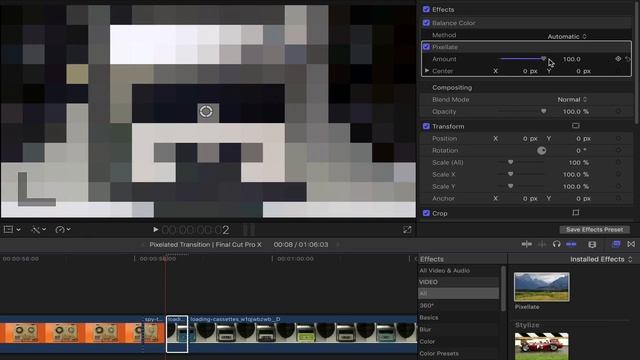Open the clip appearance dropdown below viewer
Image resolution: width=640 pixels, height=360 pixels.
point(12,230)
